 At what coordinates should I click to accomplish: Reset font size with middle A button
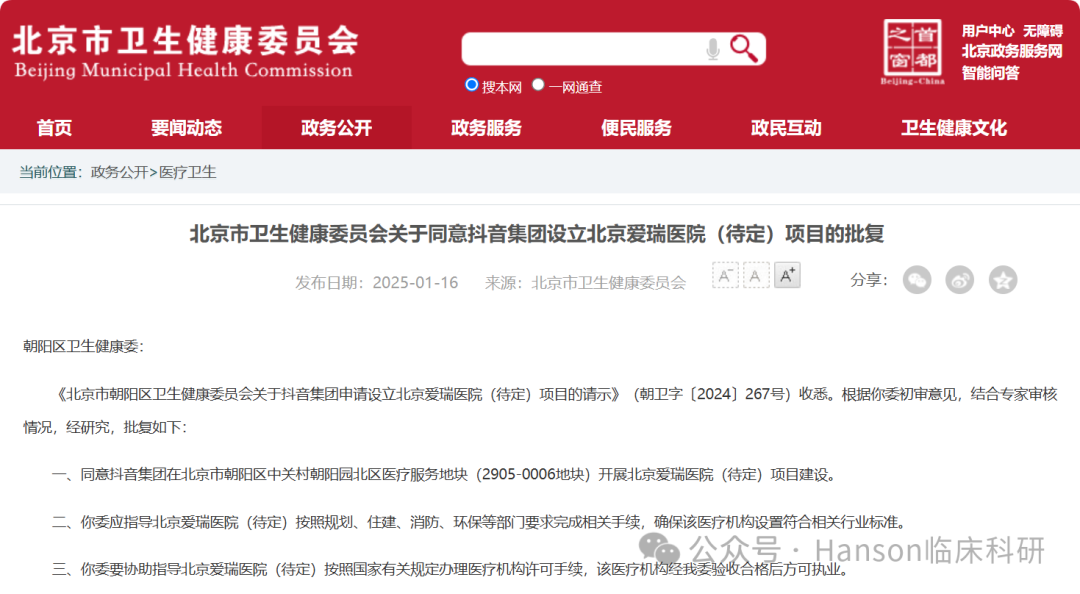pyautogui.click(x=756, y=276)
